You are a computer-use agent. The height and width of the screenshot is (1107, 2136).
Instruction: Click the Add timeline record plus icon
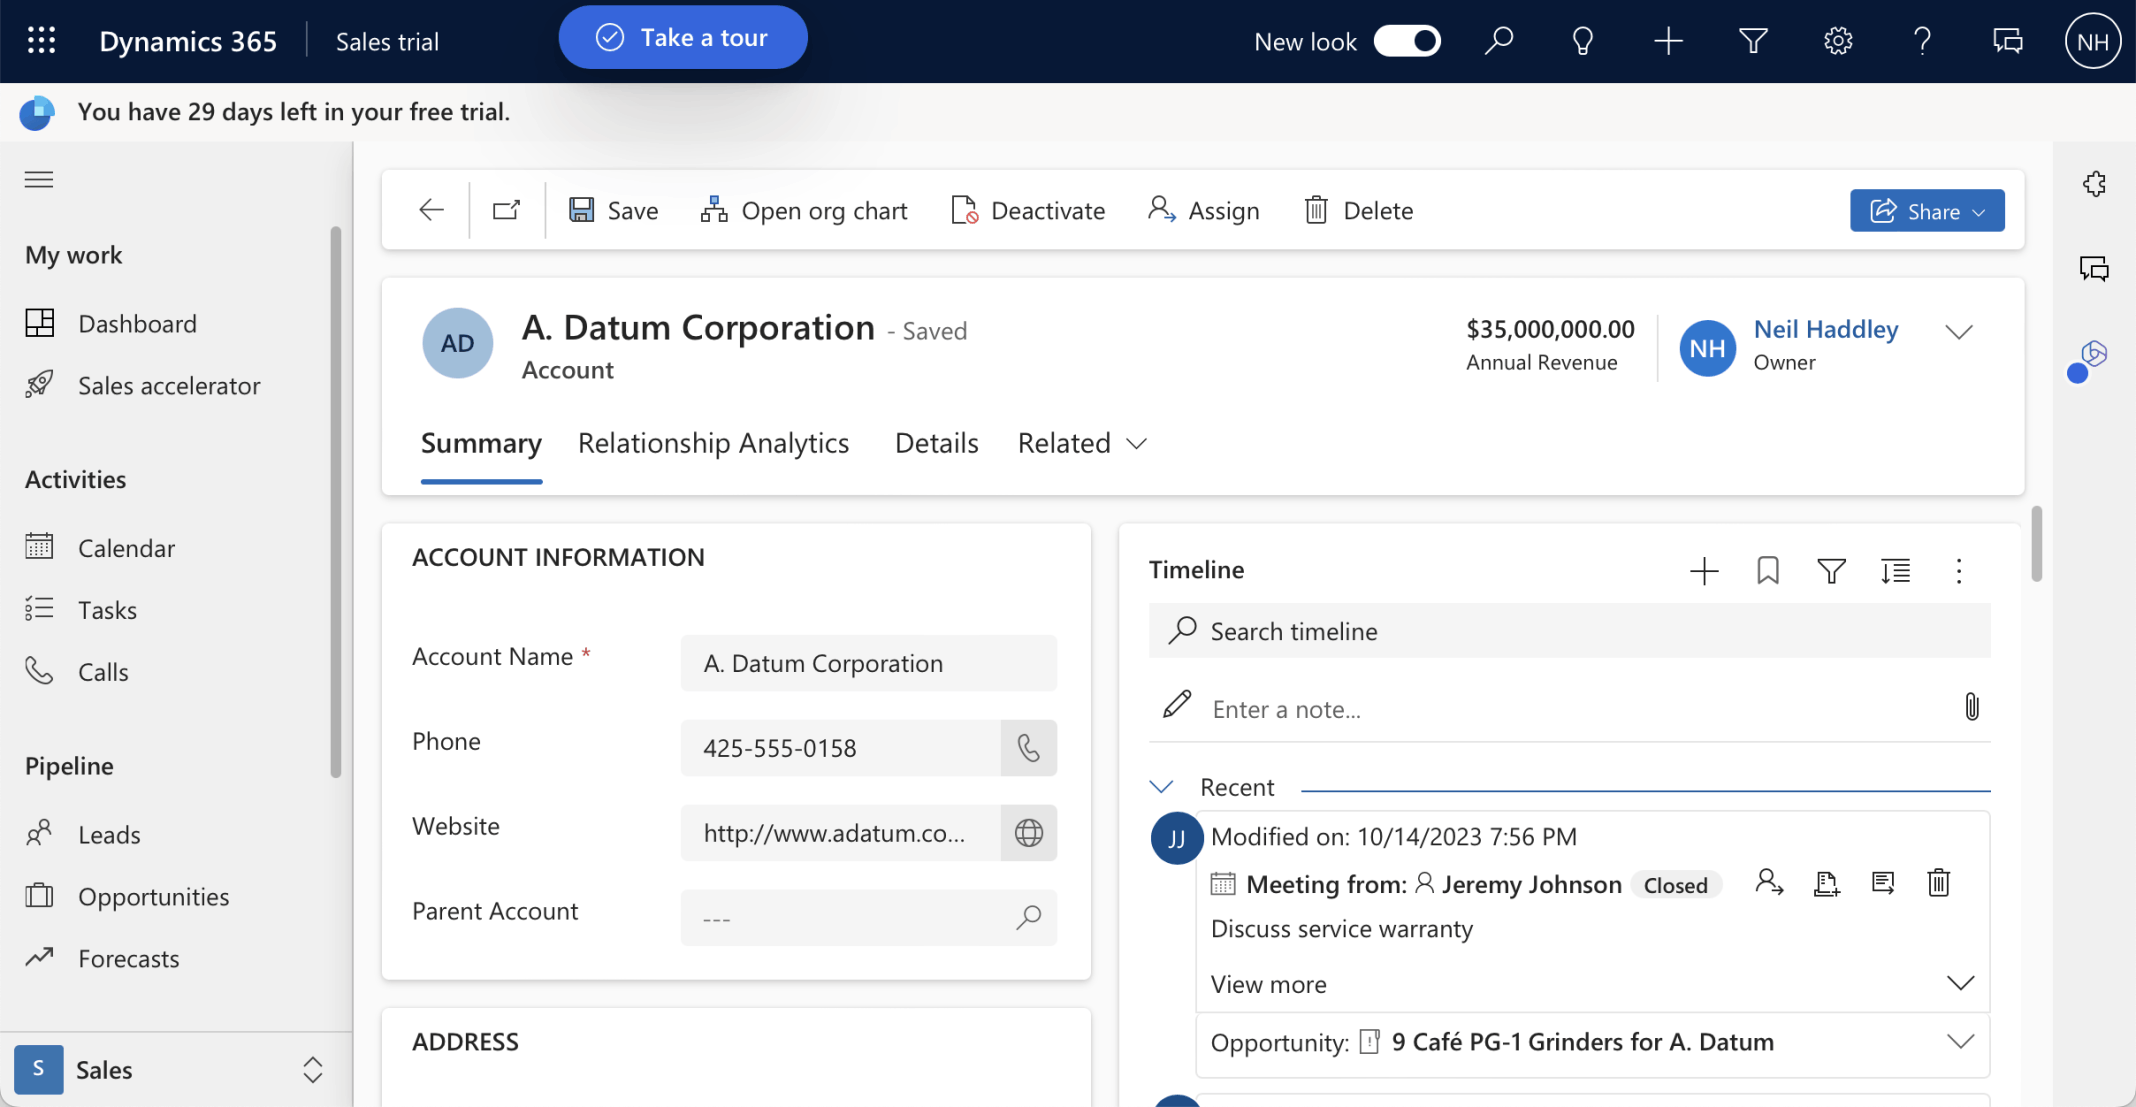[1703, 571]
